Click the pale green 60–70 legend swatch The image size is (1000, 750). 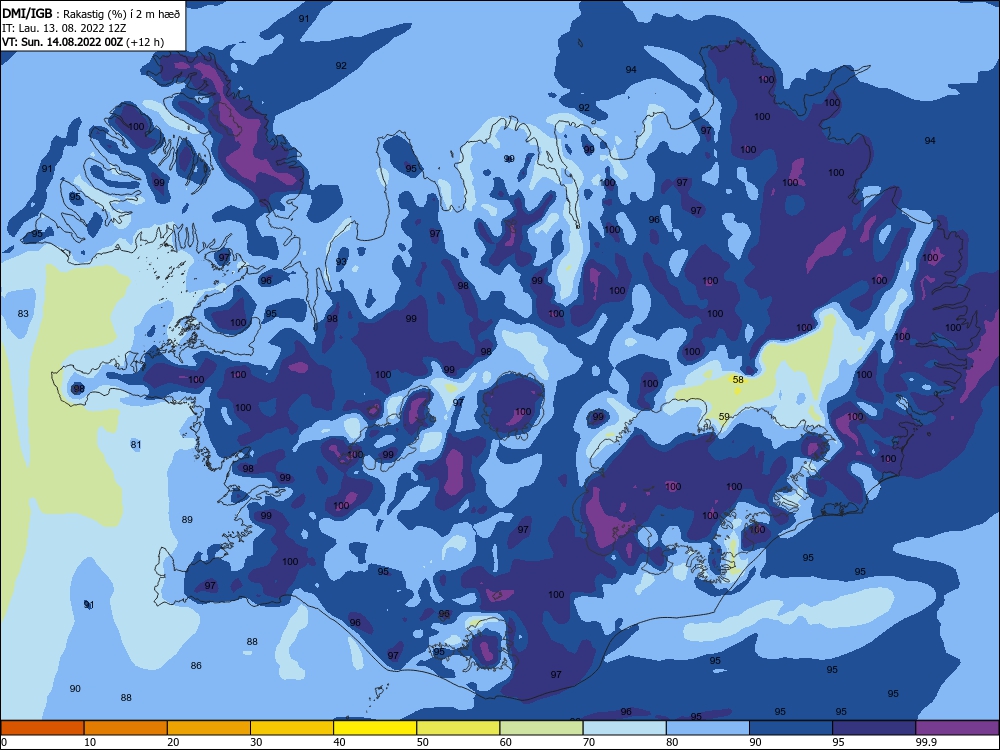click(541, 728)
